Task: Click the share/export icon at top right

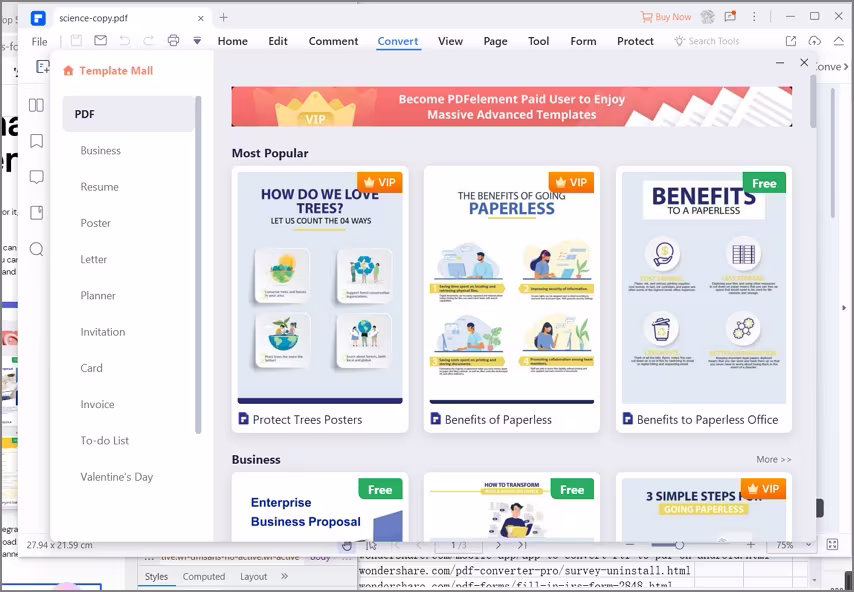Action: (x=791, y=41)
